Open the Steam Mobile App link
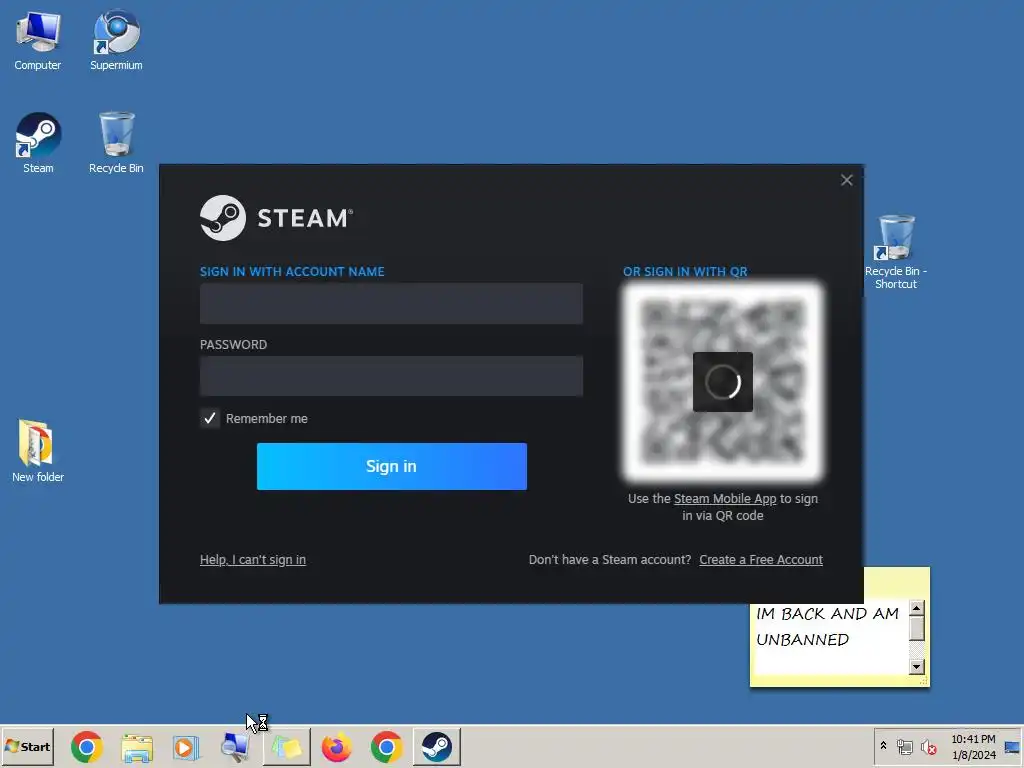This screenshot has height=768, width=1024. pos(725,498)
